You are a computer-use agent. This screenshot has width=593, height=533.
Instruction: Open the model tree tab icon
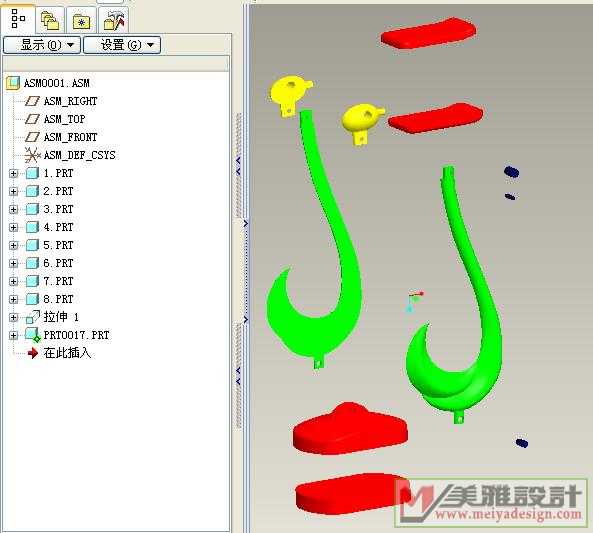click(17, 19)
